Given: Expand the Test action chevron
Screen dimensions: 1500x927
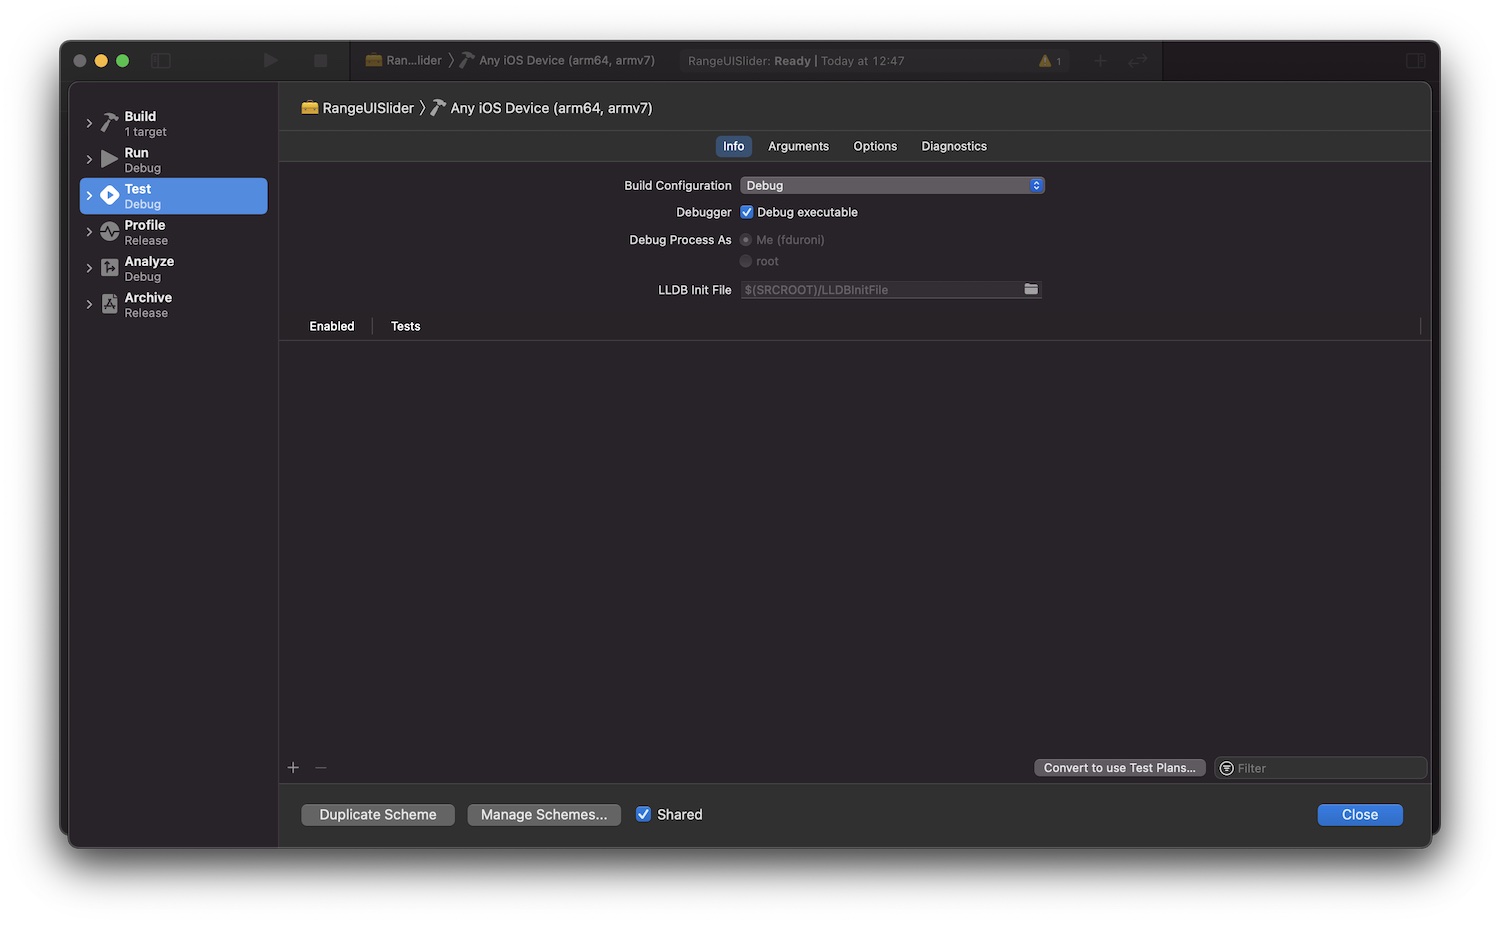Looking at the screenshot, I should click(x=89, y=195).
